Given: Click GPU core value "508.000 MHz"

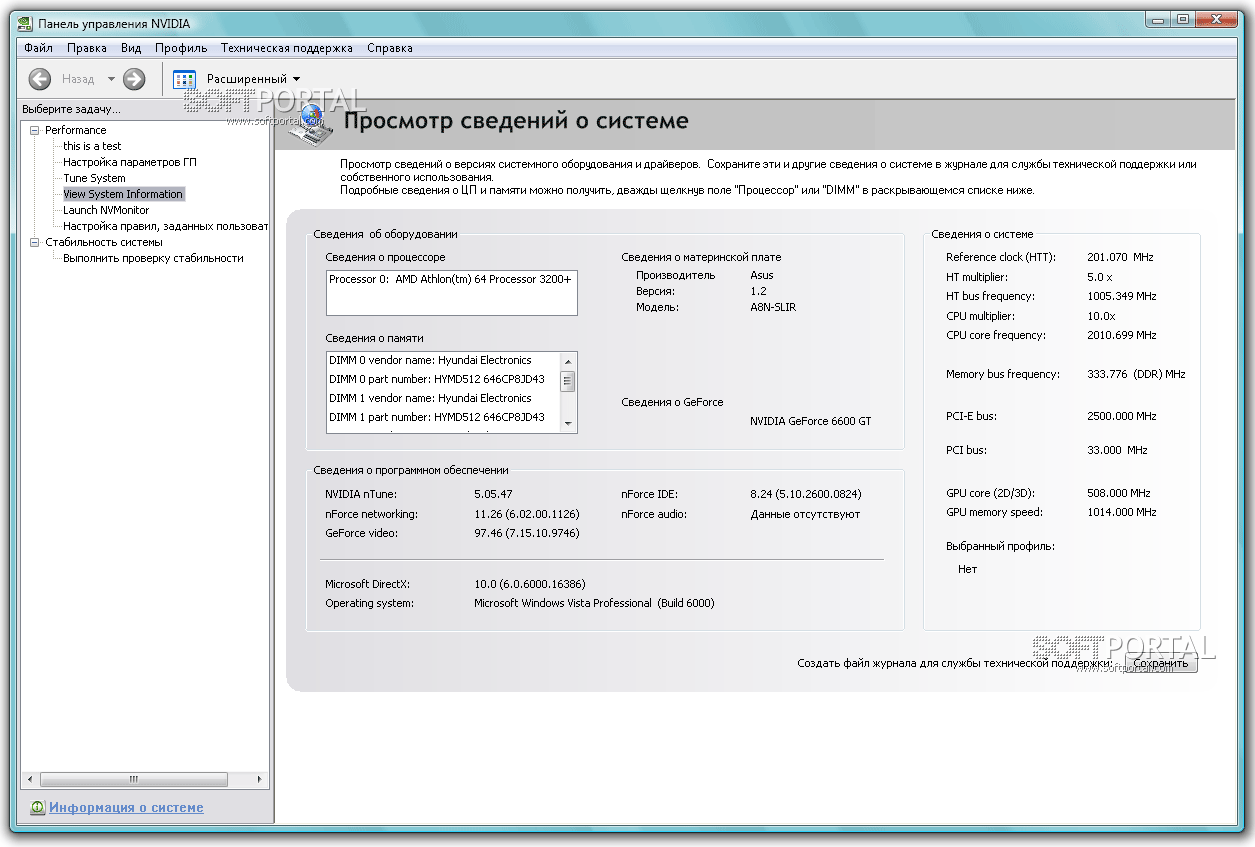Looking at the screenshot, I should point(1119,493).
